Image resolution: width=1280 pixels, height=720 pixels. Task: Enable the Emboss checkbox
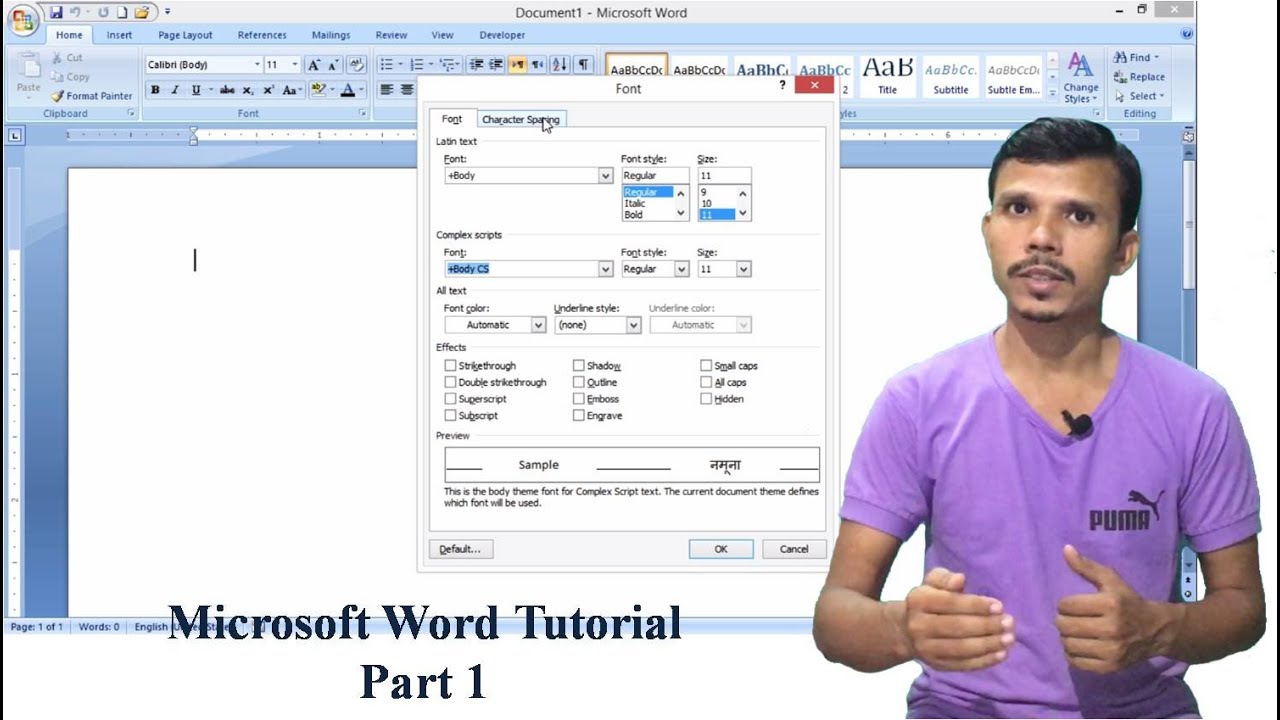pos(578,399)
